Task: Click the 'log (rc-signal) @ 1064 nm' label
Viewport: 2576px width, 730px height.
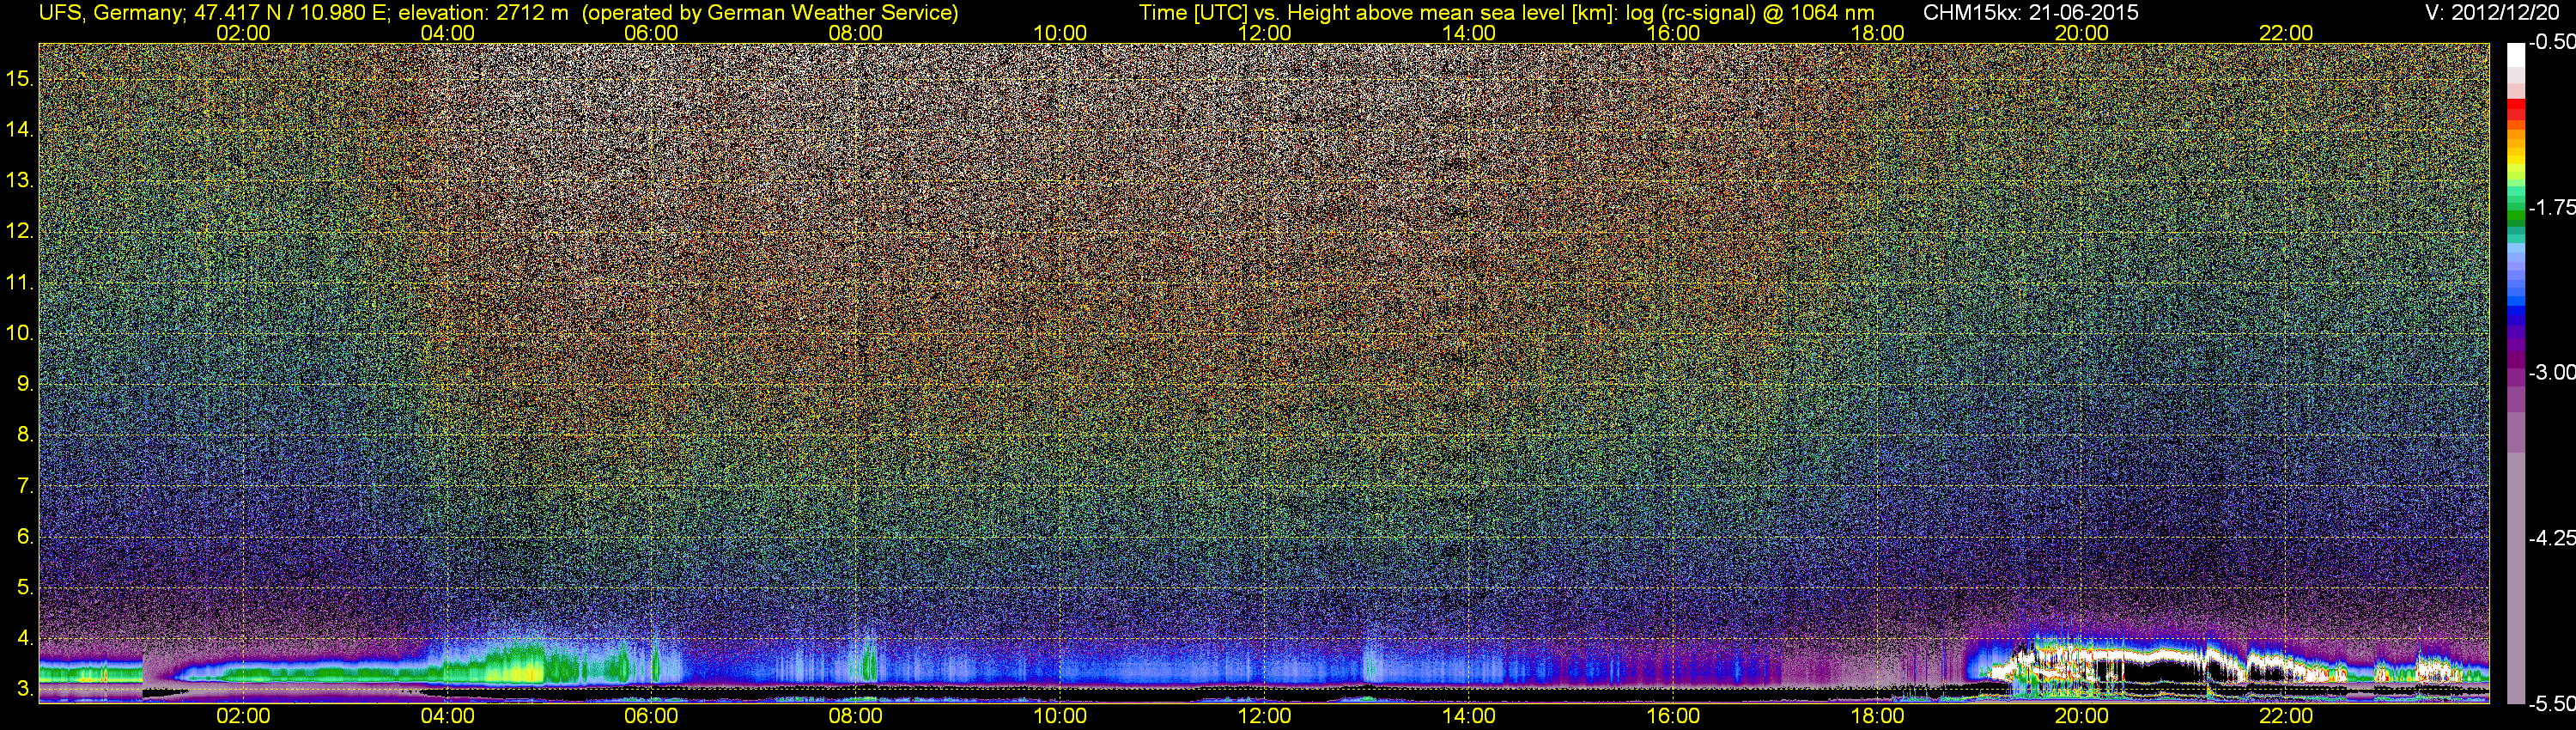Action: [1750, 13]
